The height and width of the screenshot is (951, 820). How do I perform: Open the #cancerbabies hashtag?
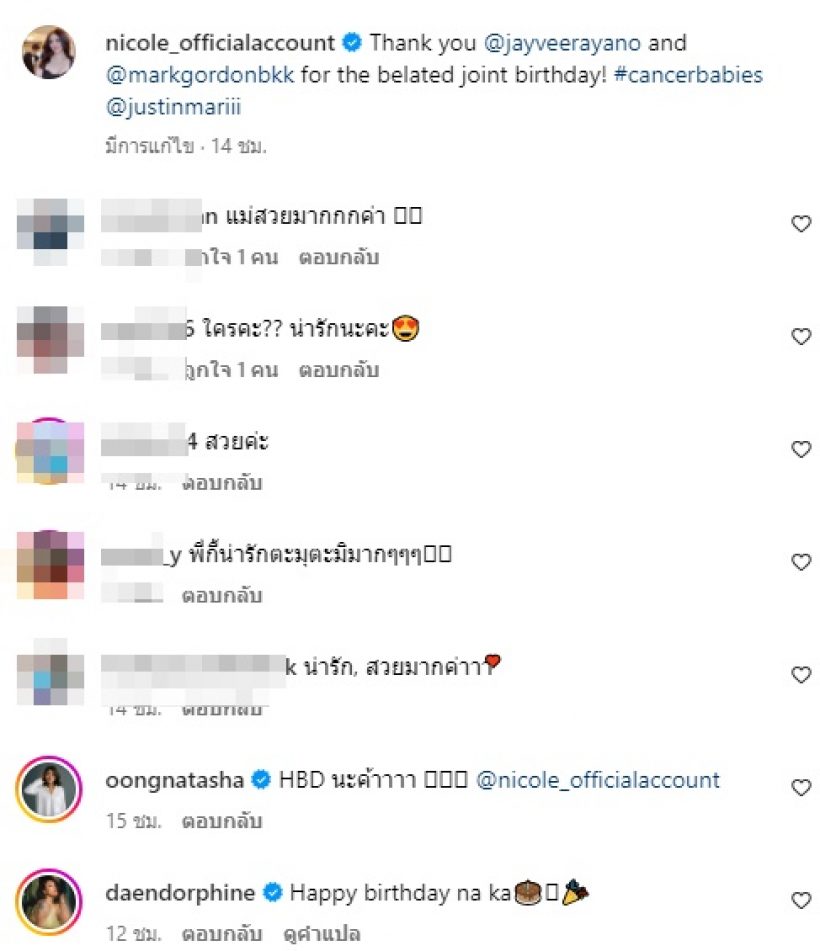[688, 75]
